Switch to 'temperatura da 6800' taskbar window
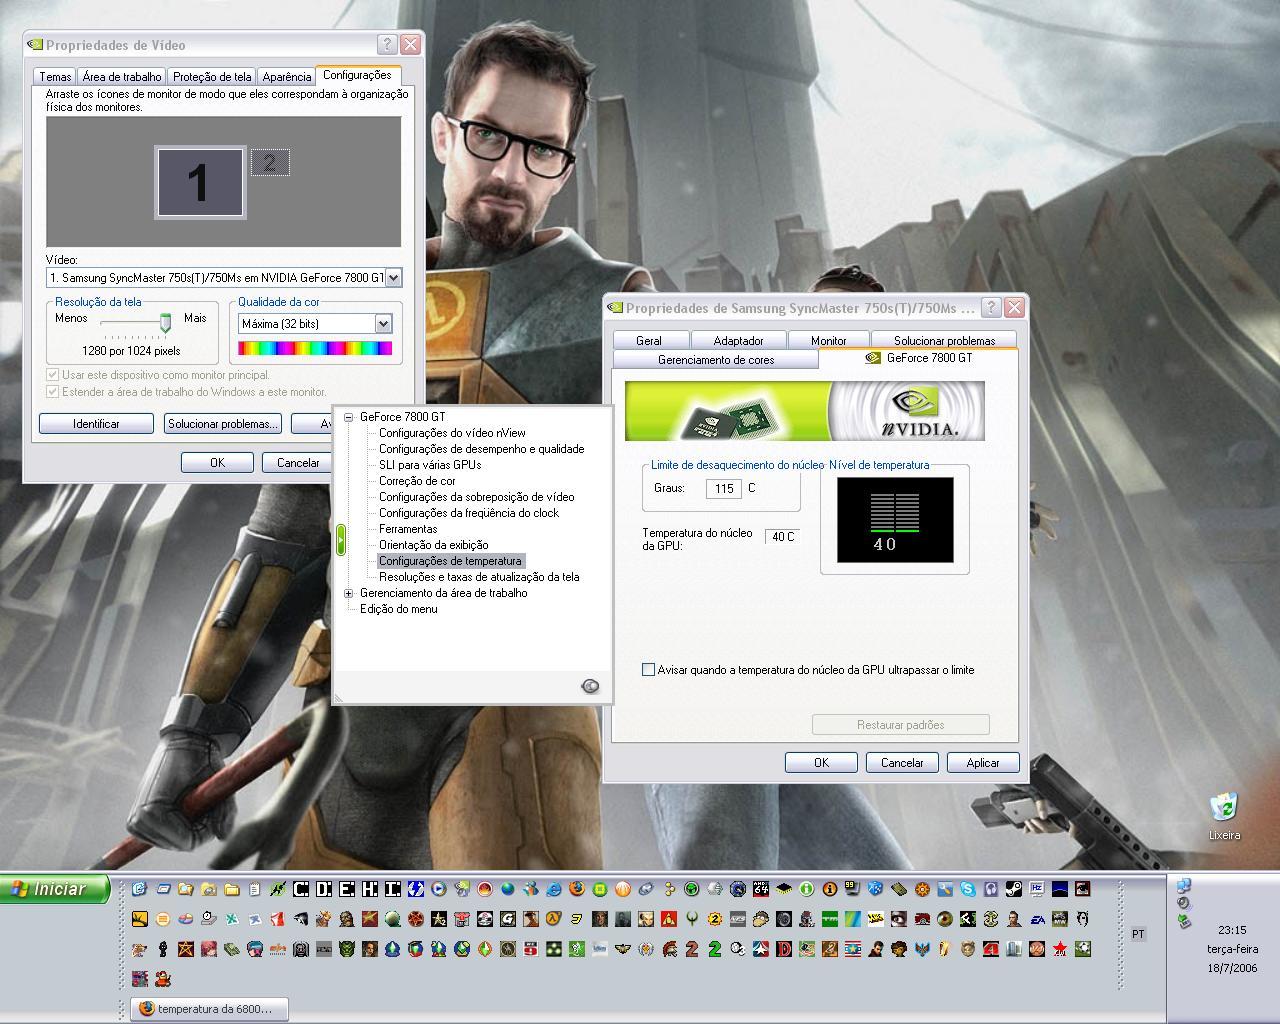The height and width of the screenshot is (1024, 1280). (209, 1008)
